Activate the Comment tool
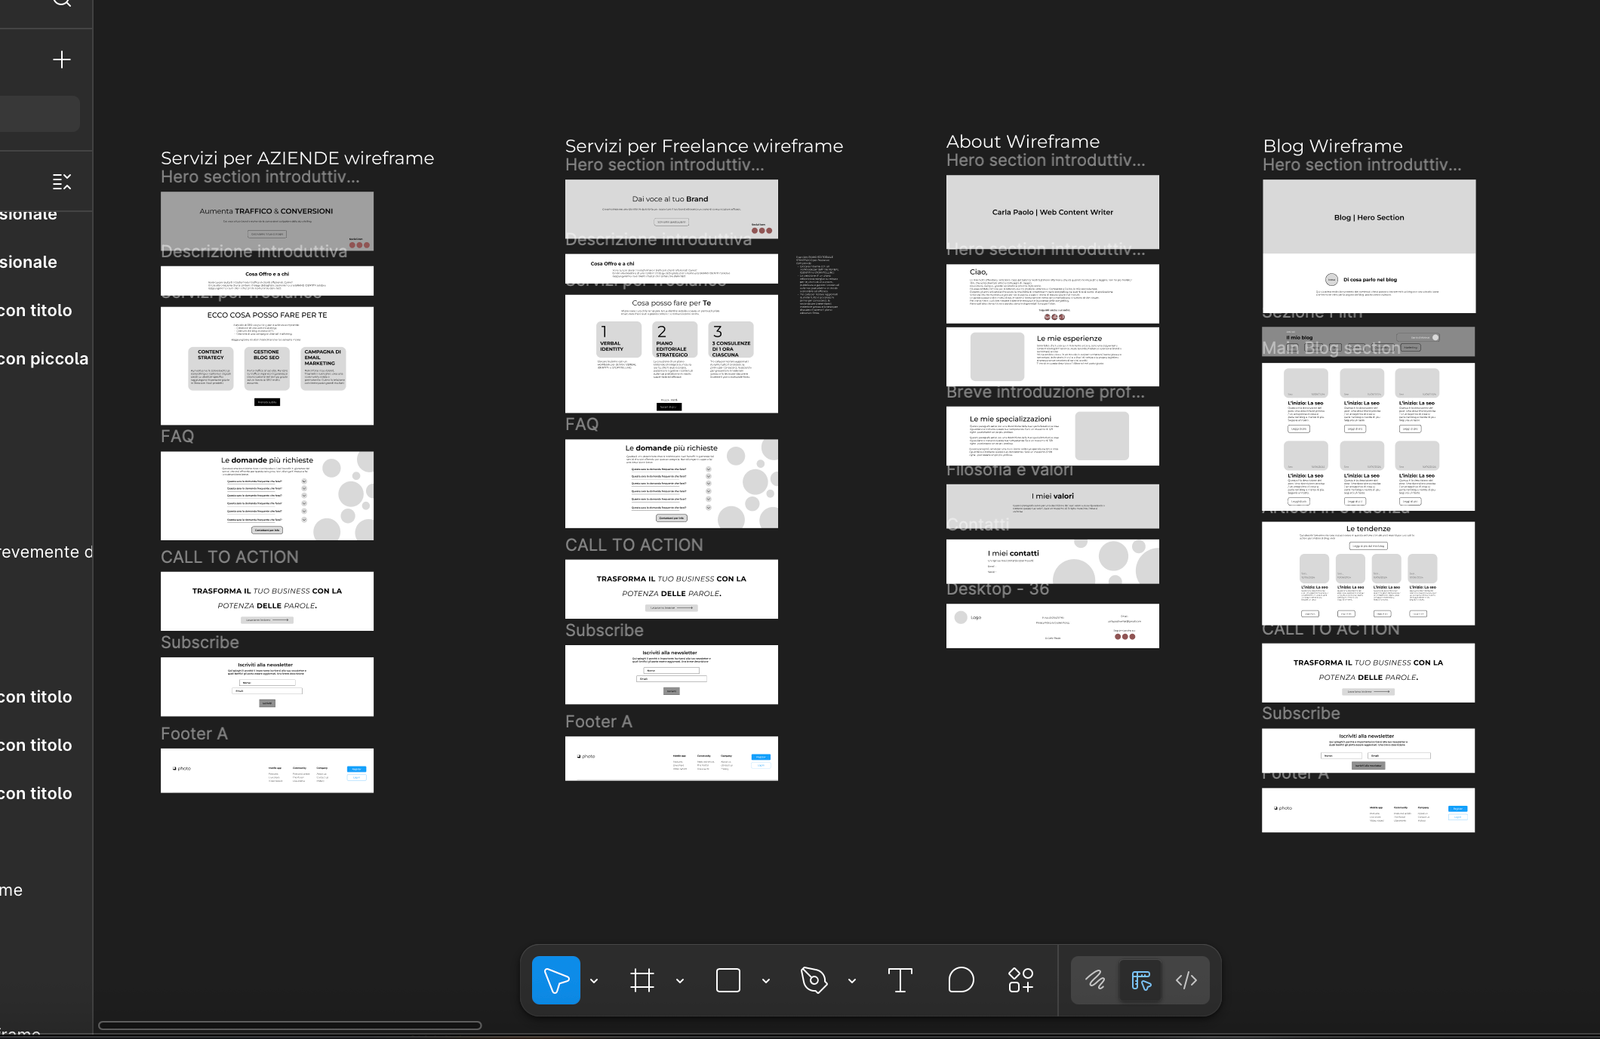The width and height of the screenshot is (1600, 1039). point(960,980)
